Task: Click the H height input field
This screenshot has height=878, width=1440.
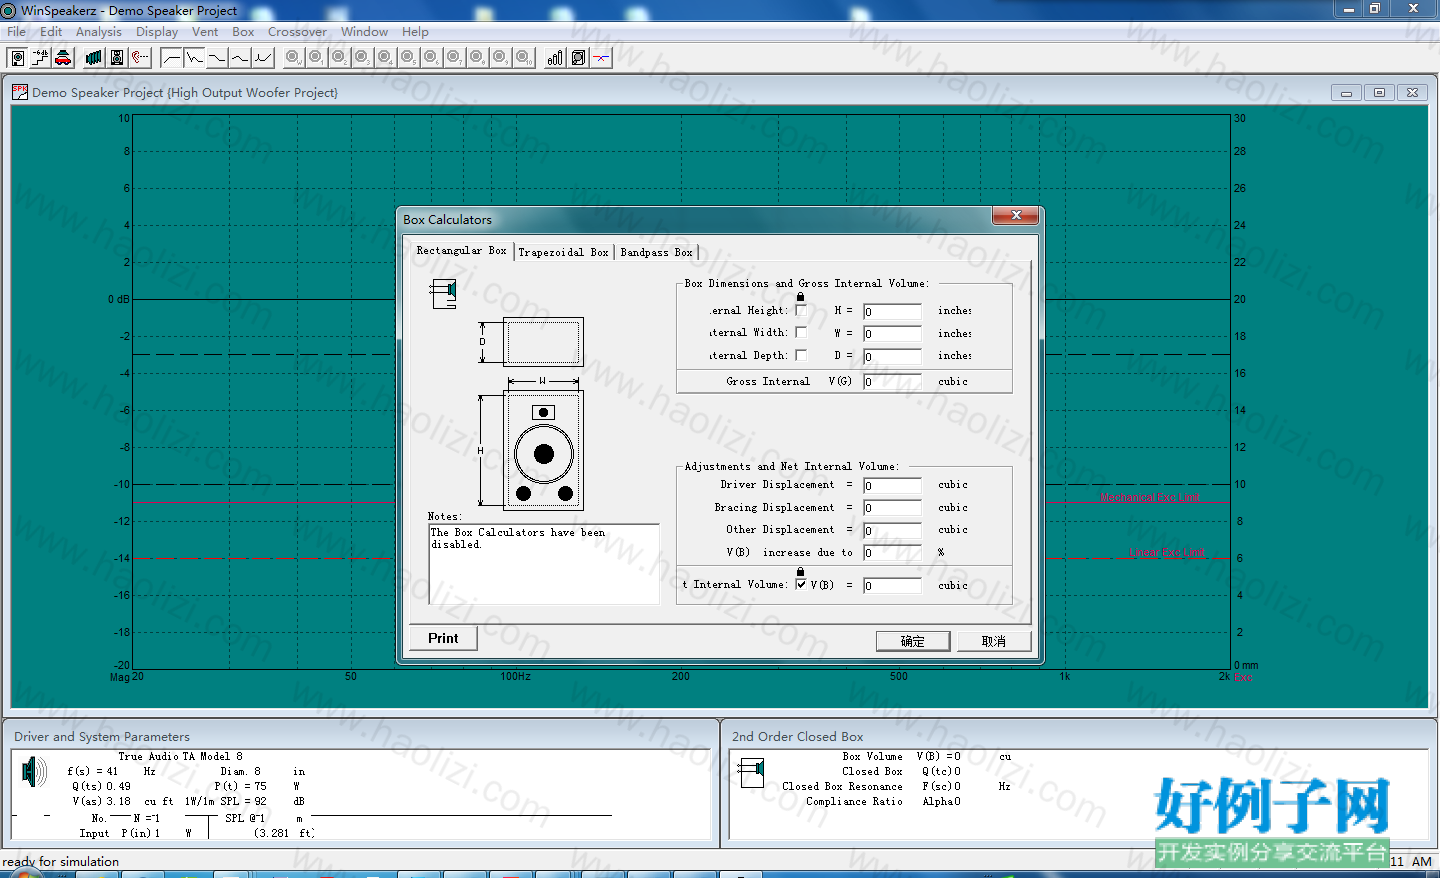Action: pyautogui.click(x=892, y=312)
